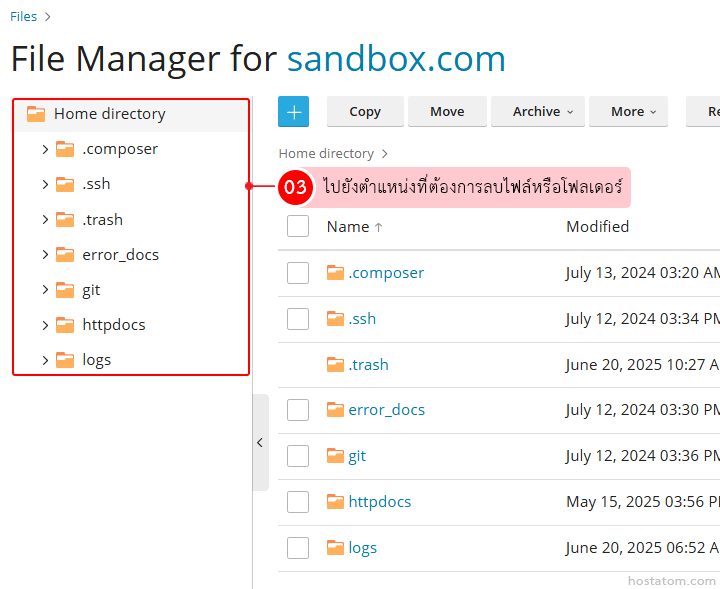720x589 pixels.
Task: Click the .trash folder icon in file list
Action: [335, 365]
